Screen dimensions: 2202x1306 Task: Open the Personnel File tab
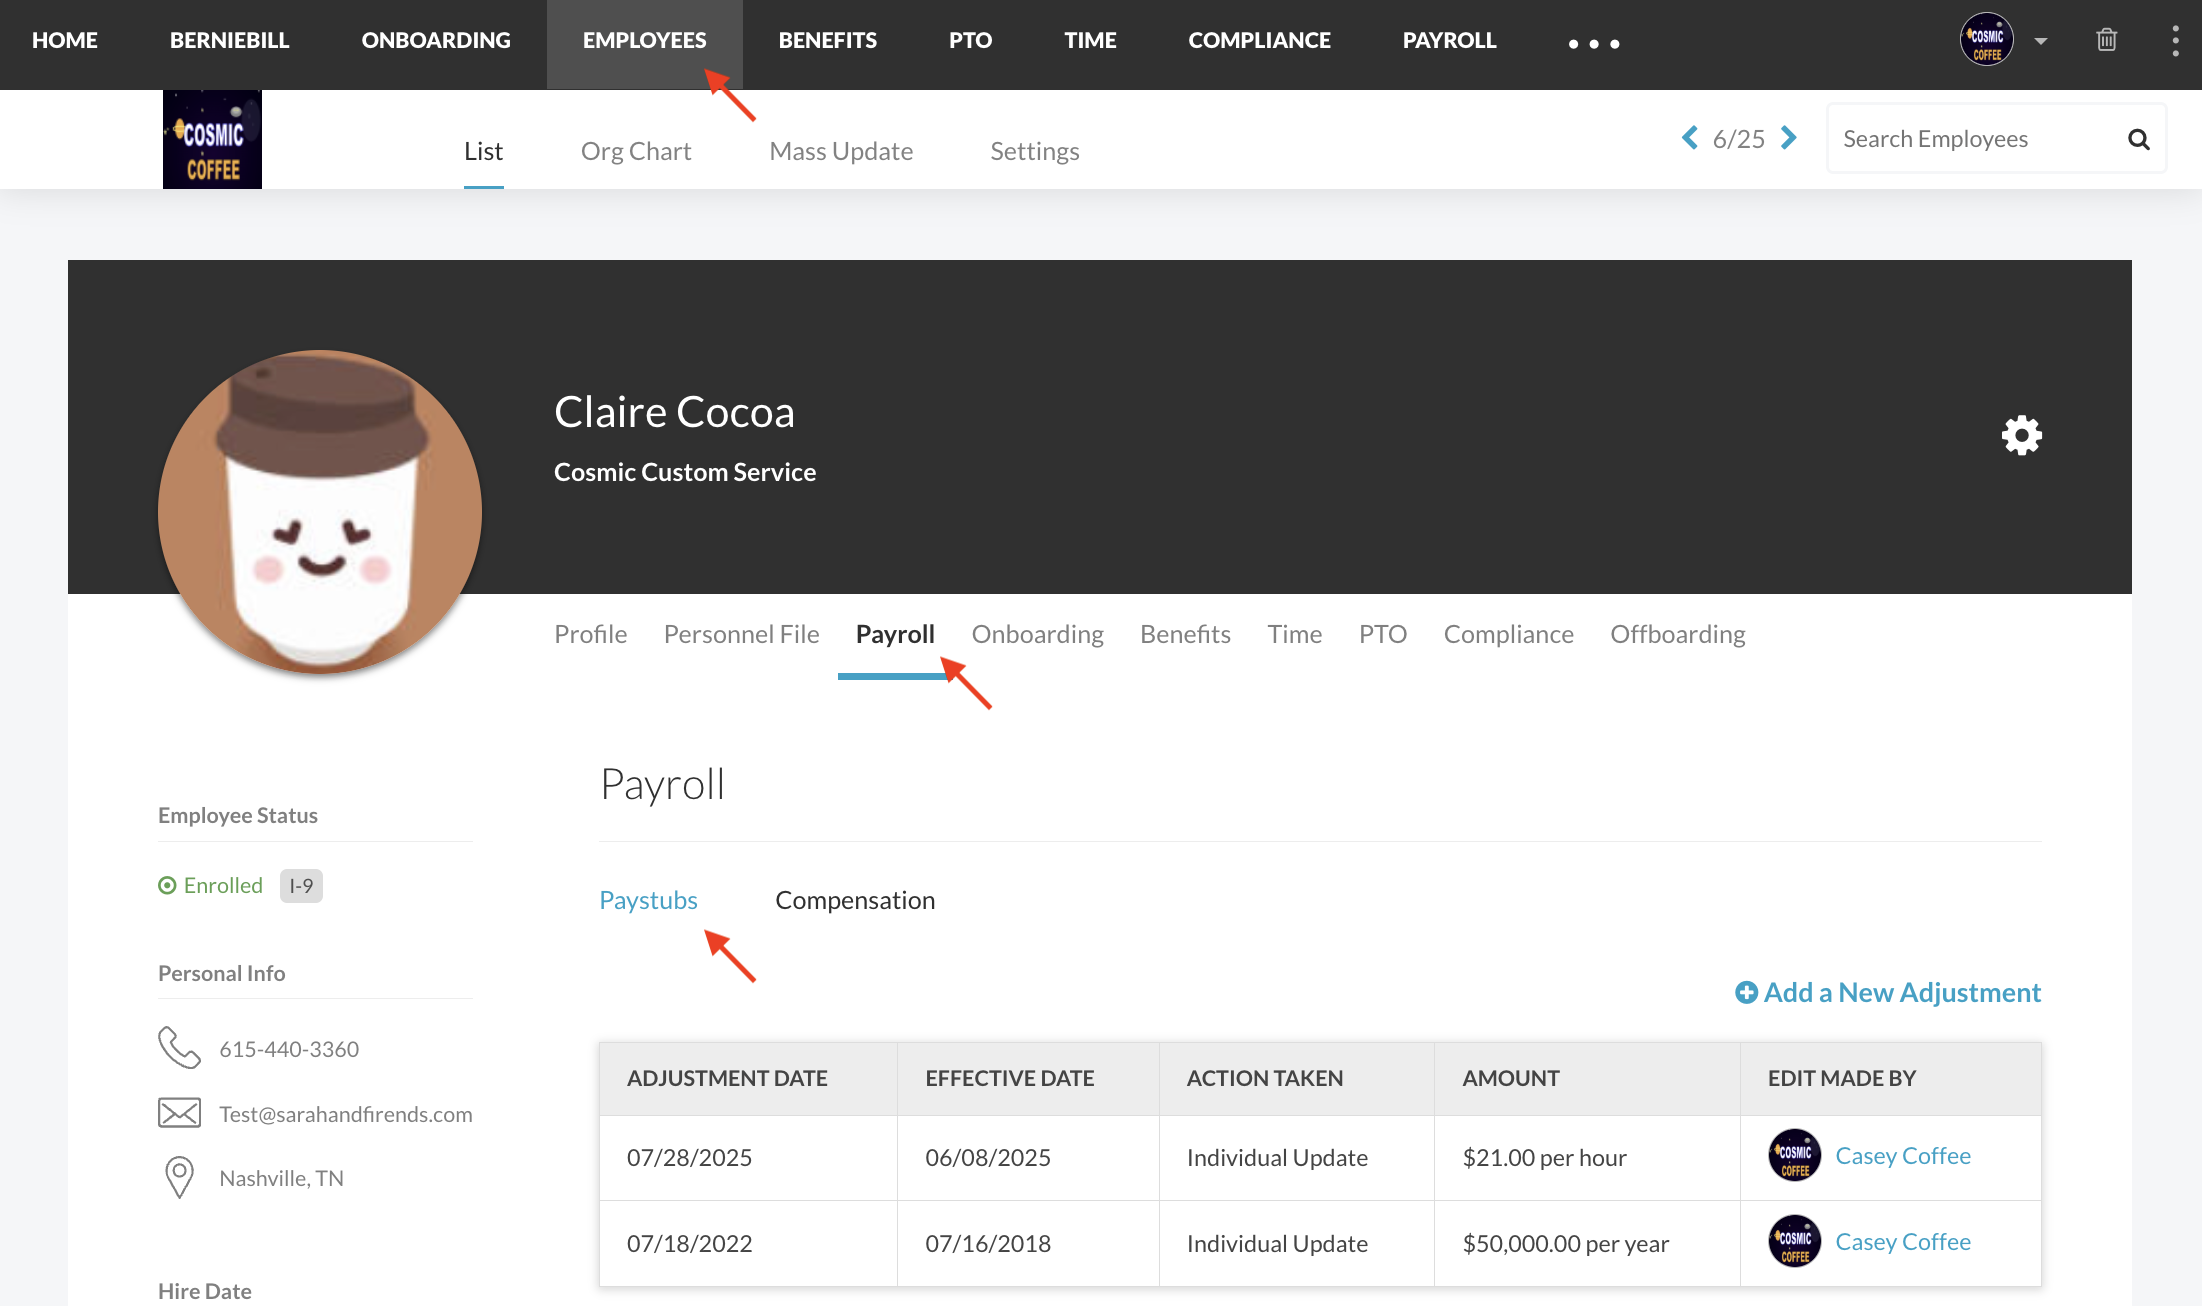click(741, 634)
